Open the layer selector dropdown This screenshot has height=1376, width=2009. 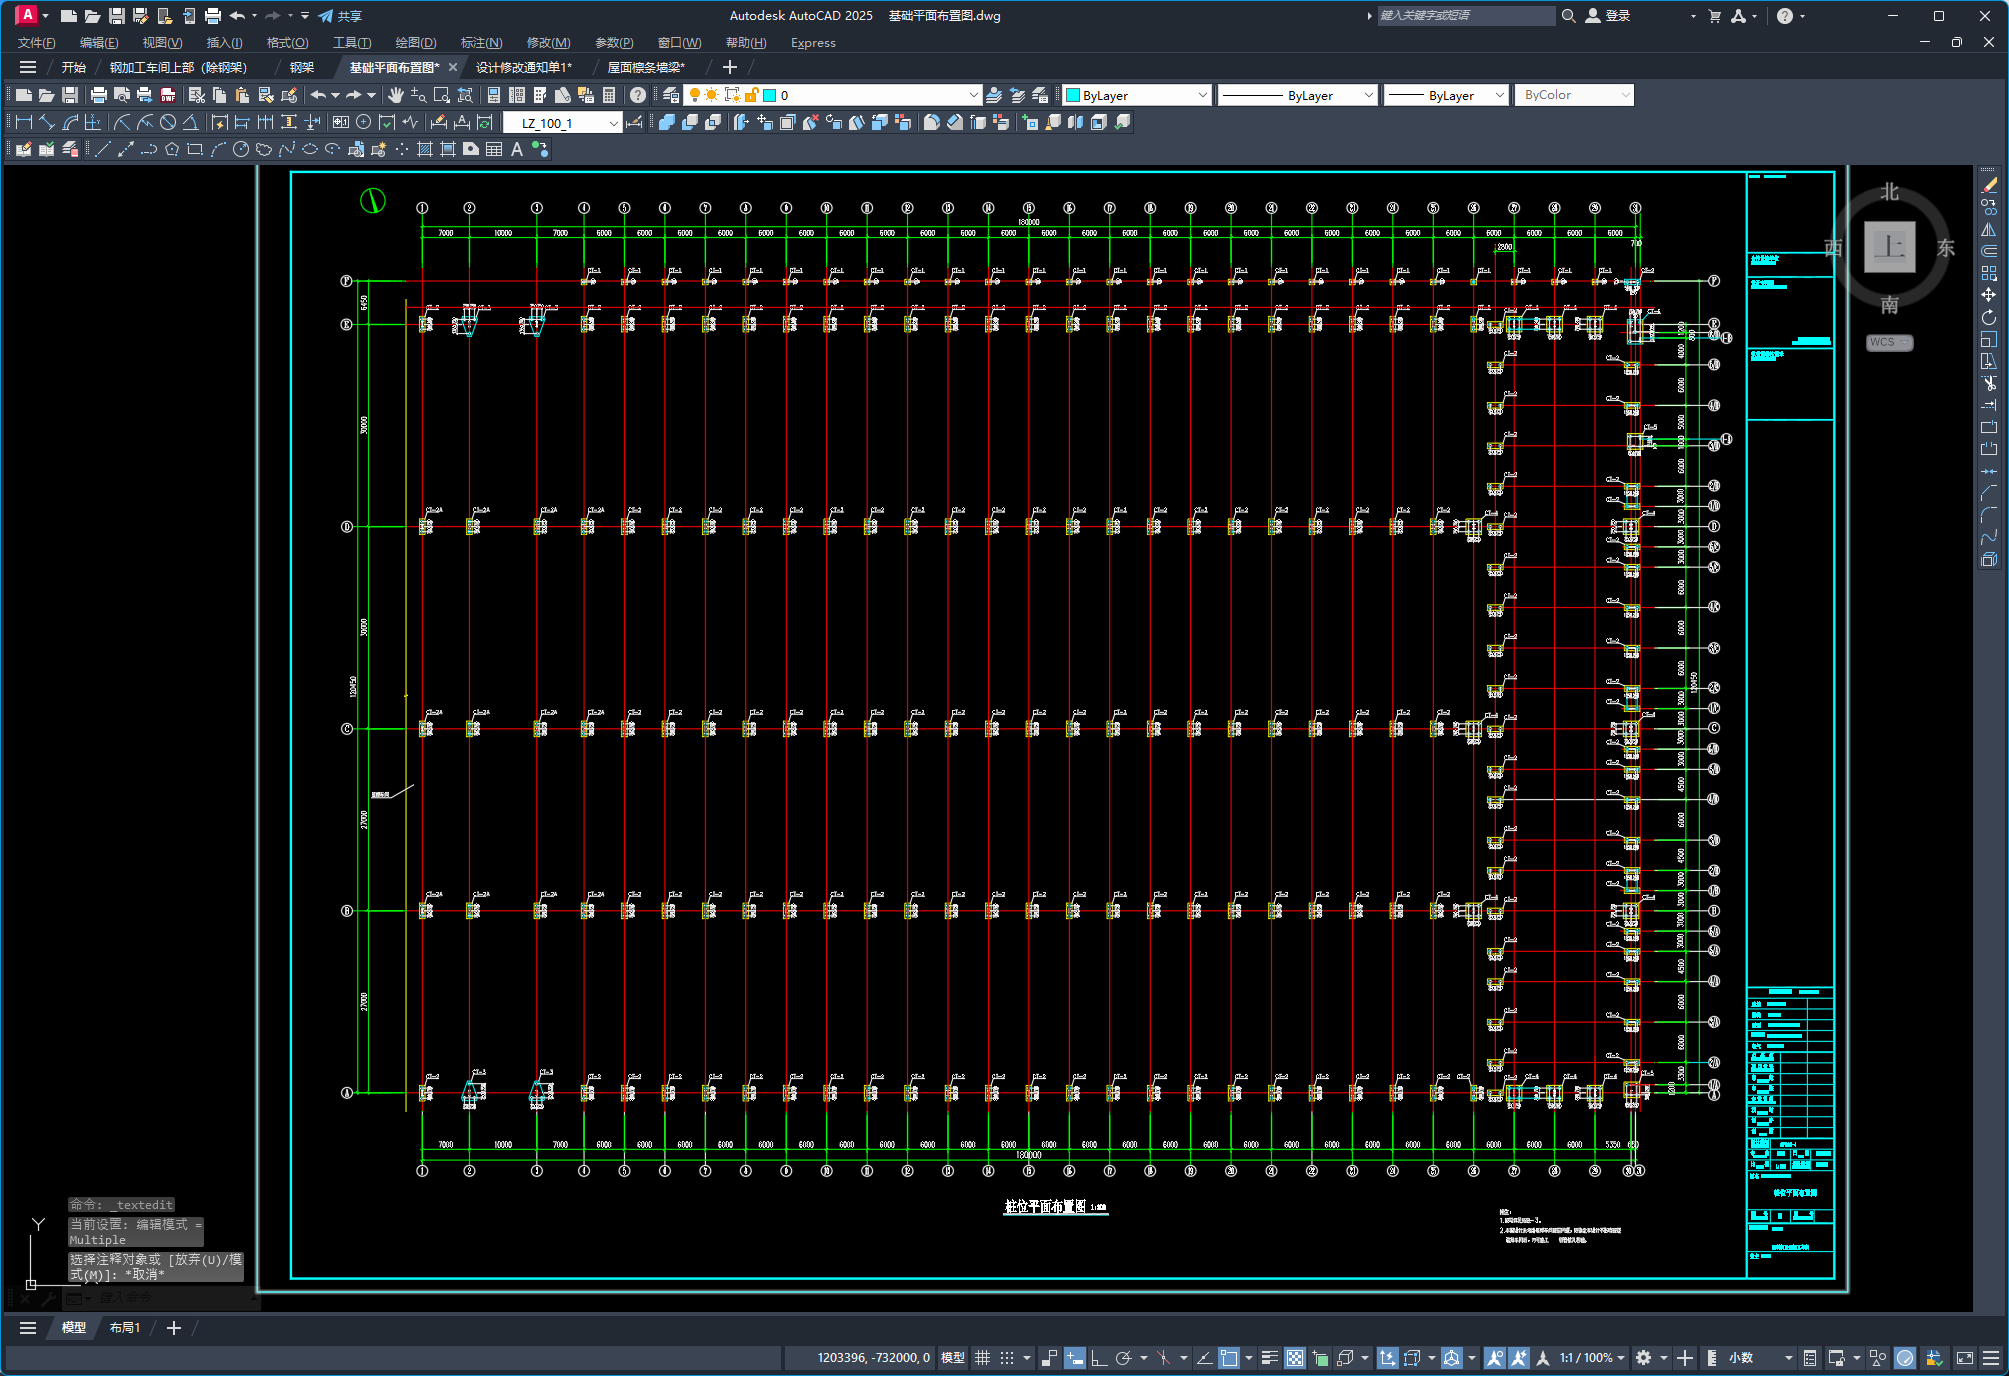click(x=832, y=95)
